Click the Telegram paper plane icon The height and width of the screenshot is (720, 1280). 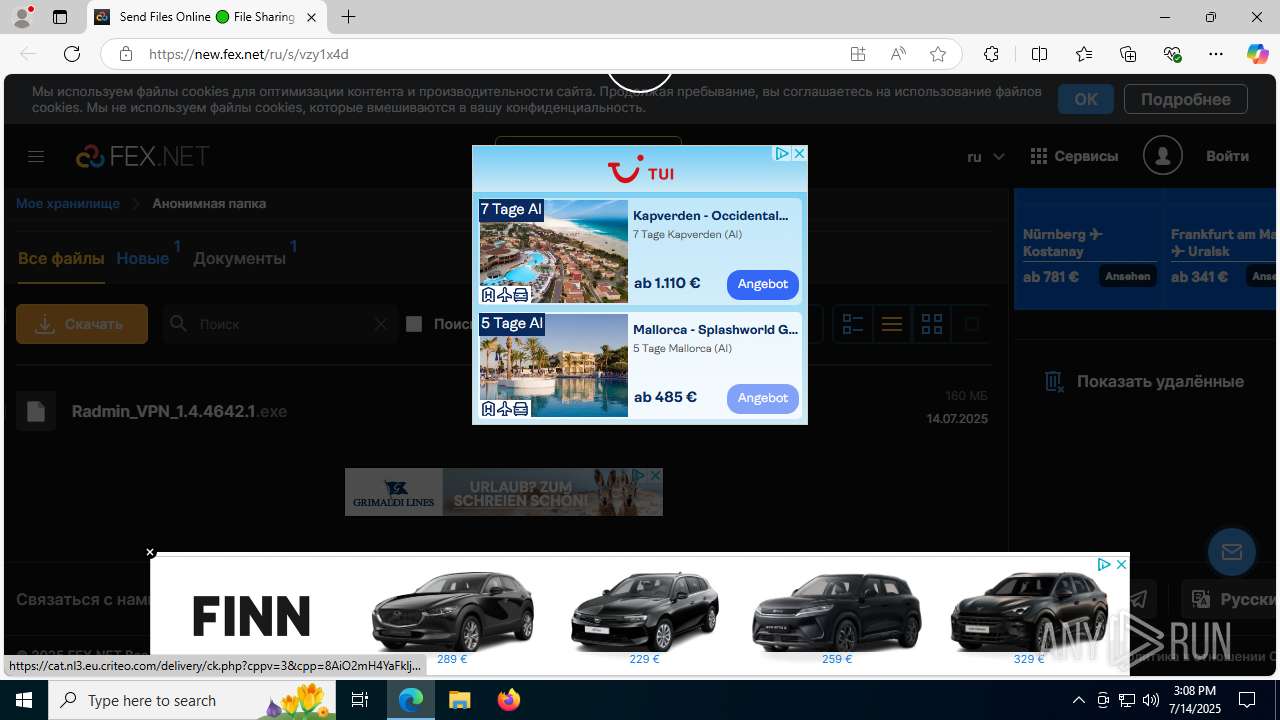click(1138, 599)
